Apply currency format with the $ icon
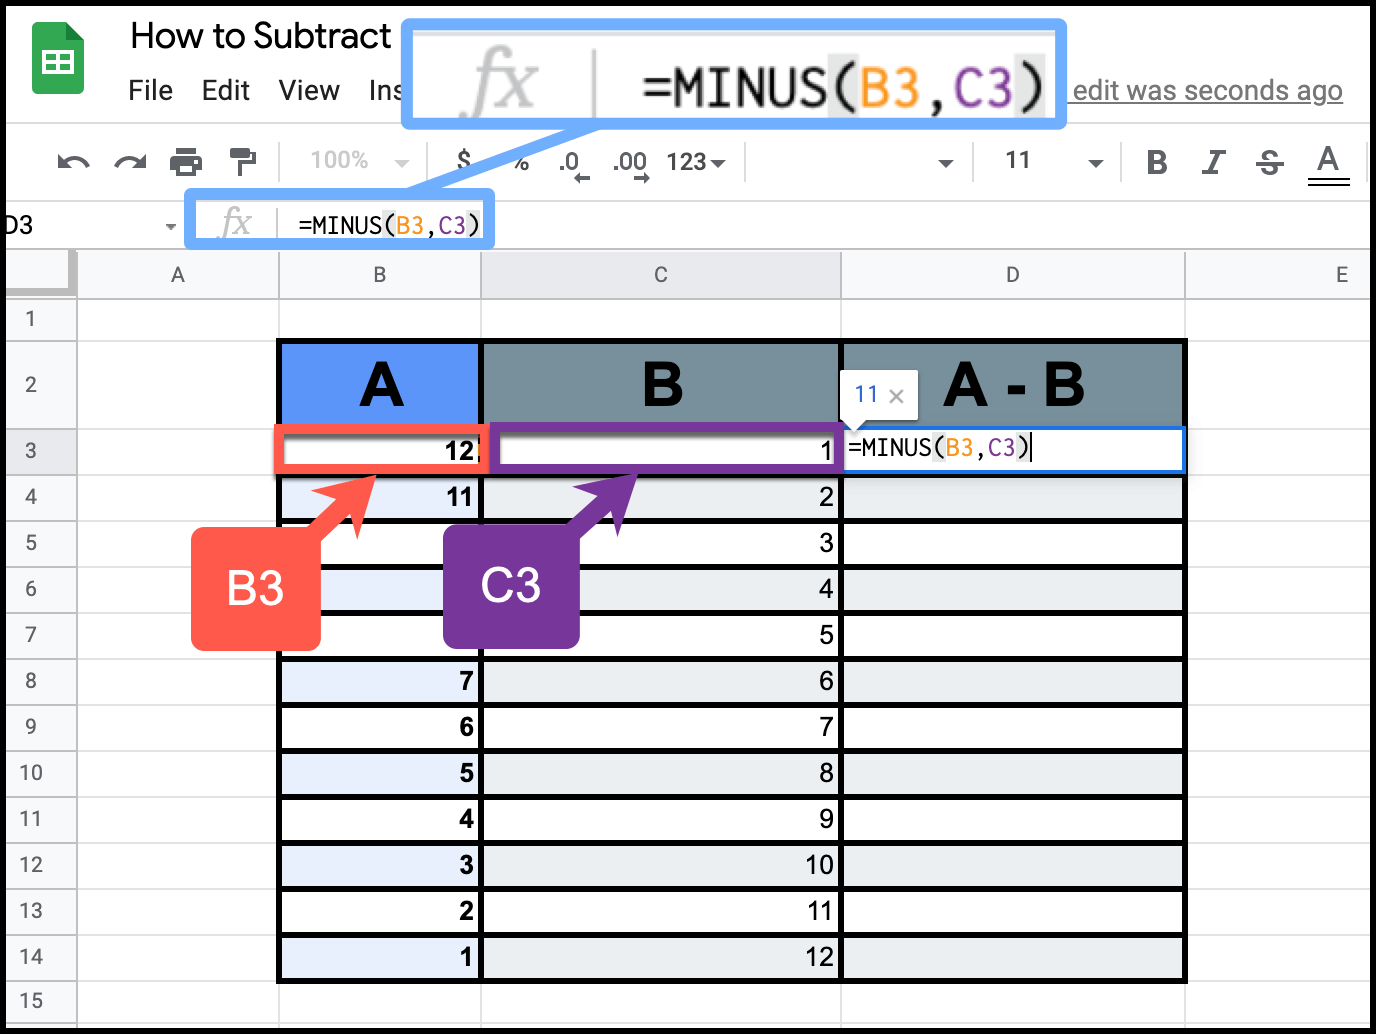This screenshot has height=1034, width=1376. coord(463,161)
